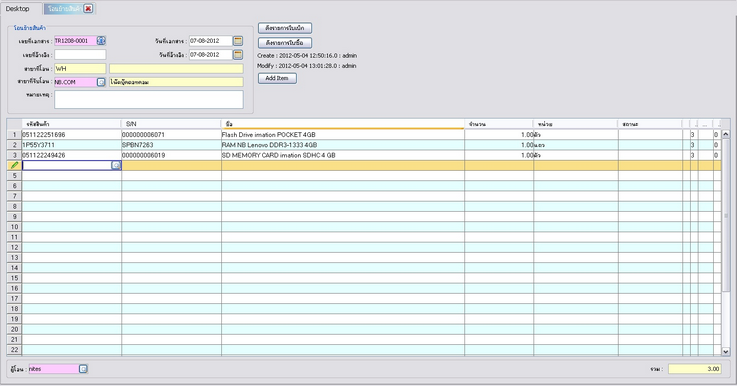
Task: Open the lookup beside the nites field
Action: (83, 369)
